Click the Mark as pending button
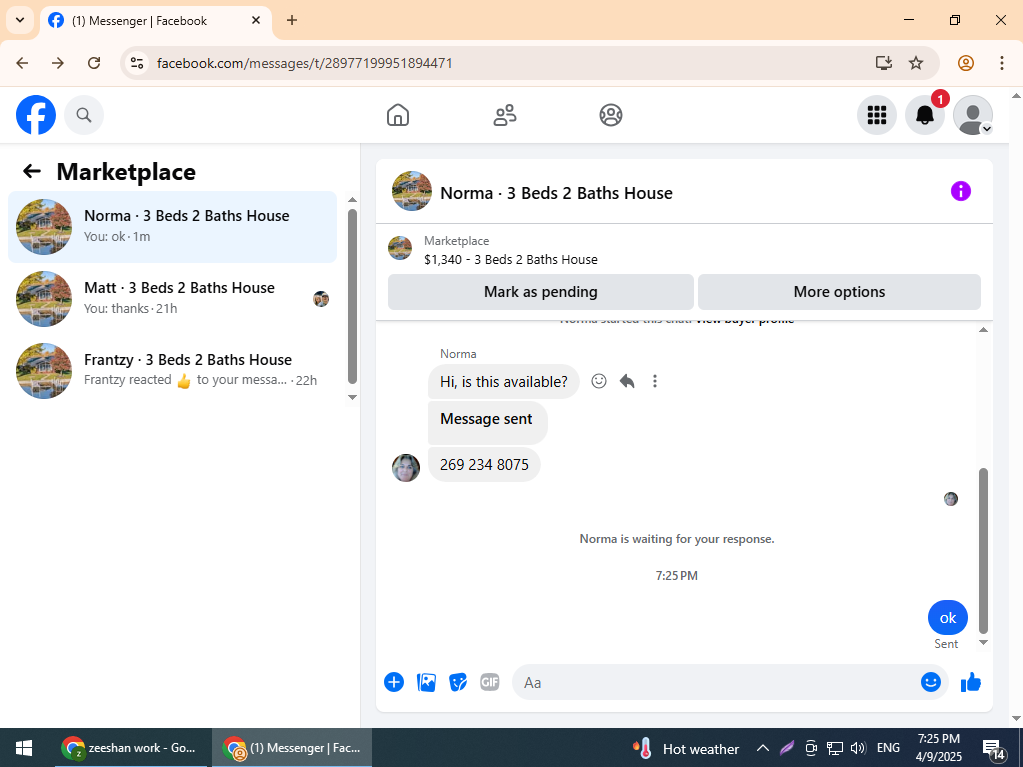 (x=541, y=292)
